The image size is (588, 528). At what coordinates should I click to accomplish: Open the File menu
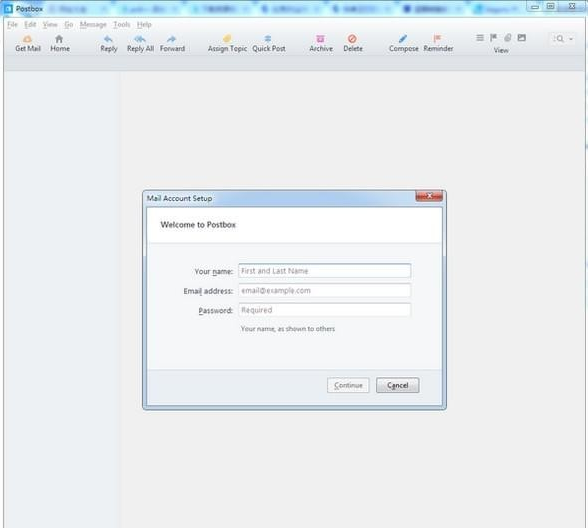(x=12, y=25)
